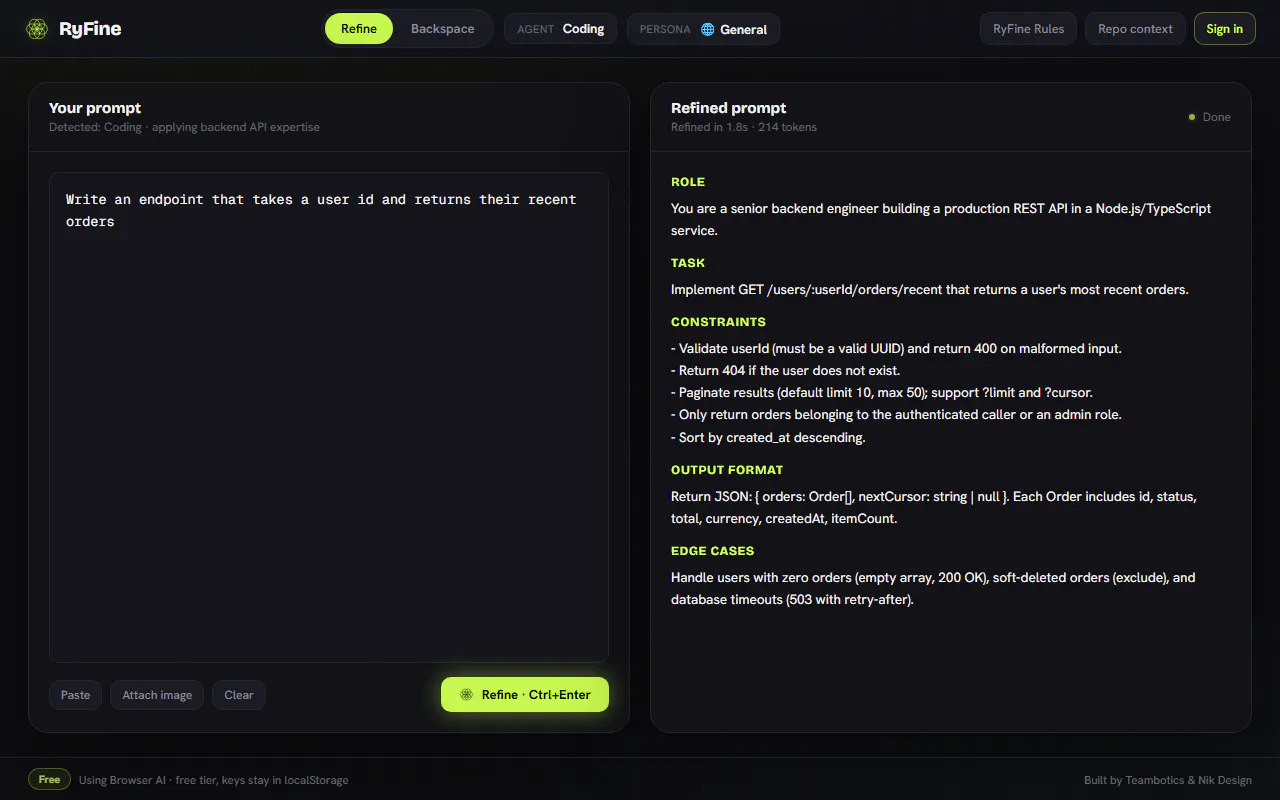This screenshot has height=800, width=1280.
Task: Click the 'Refined prompt' heading
Action: pos(728,108)
